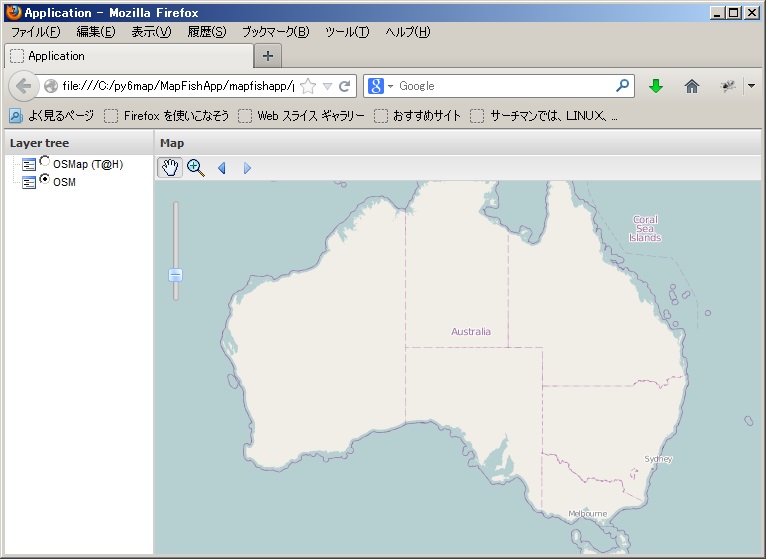Open the URL history dropdown arrow
The height and width of the screenshot is (559, 766).
click(x=326, y=86)
